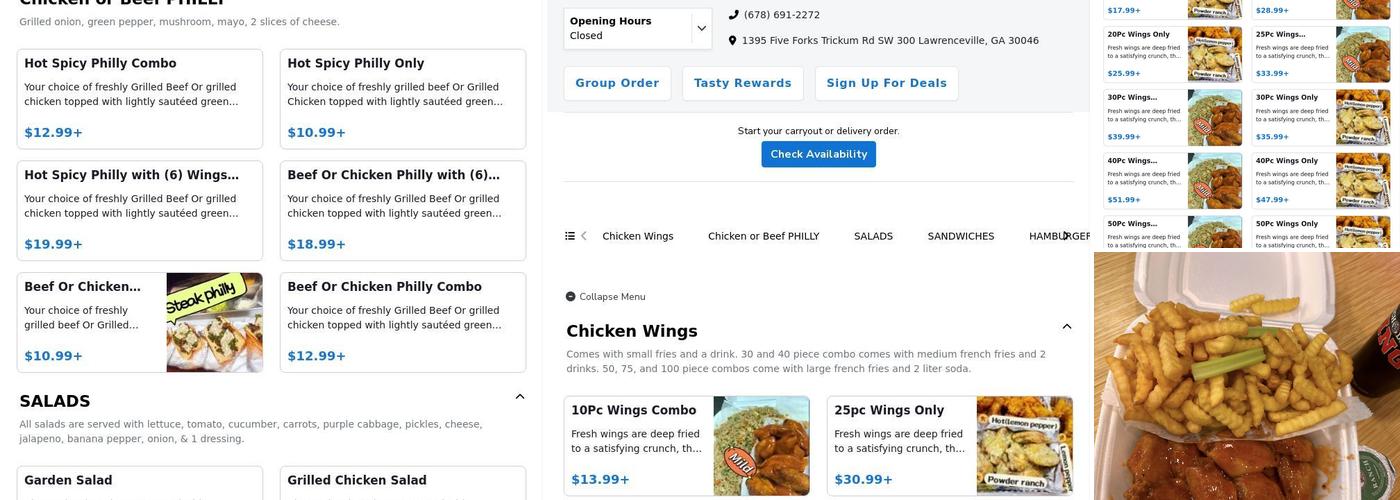Open the Steak Philly item thumbnail
The width and height of the screenshot is (1400, 500).
(214, 323)
